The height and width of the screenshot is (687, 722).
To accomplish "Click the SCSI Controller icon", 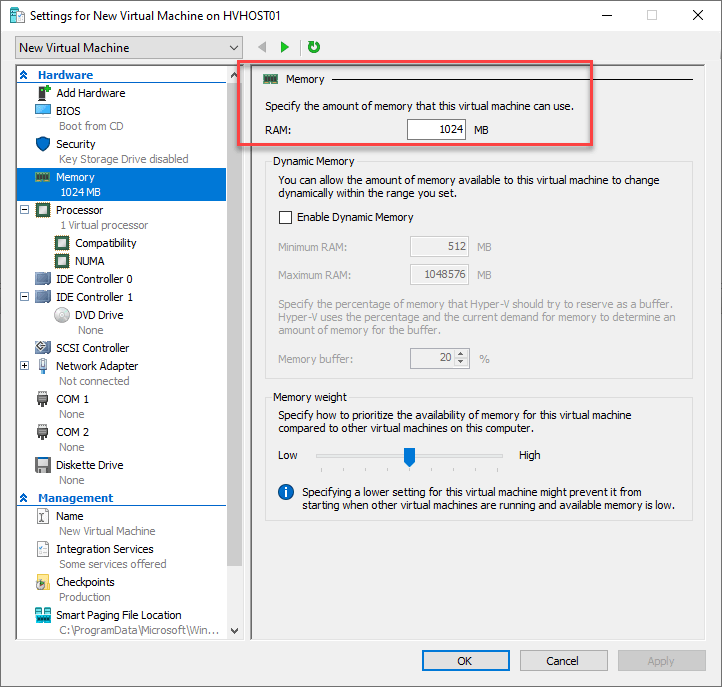I will (x=43, y=347).
